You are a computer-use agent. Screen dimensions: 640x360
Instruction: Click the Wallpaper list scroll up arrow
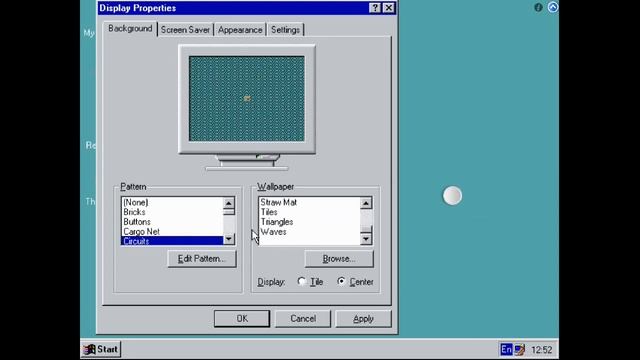366,203
